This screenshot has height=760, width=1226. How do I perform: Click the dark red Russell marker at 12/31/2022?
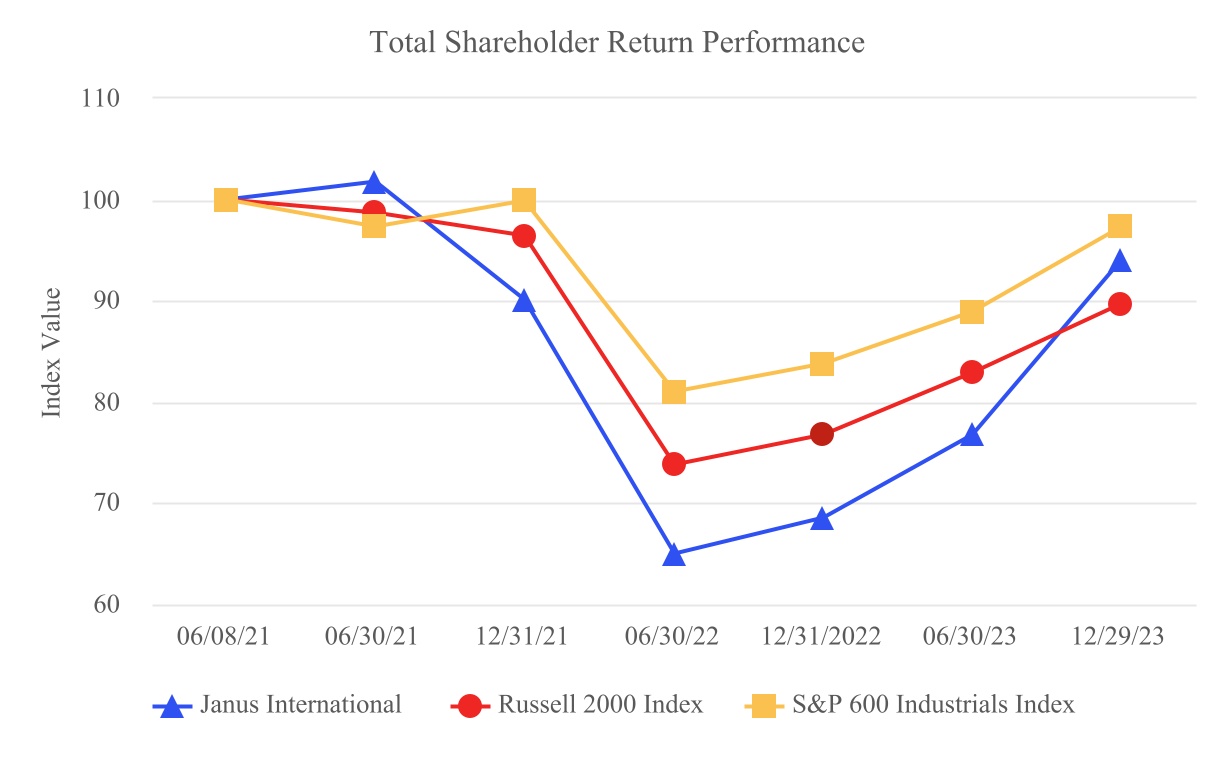pyautogui.click(x=822, y=434)
